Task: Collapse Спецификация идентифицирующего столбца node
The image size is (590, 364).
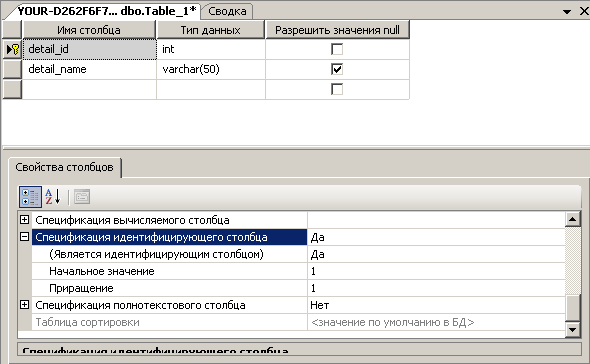Action: coord(24,237)
